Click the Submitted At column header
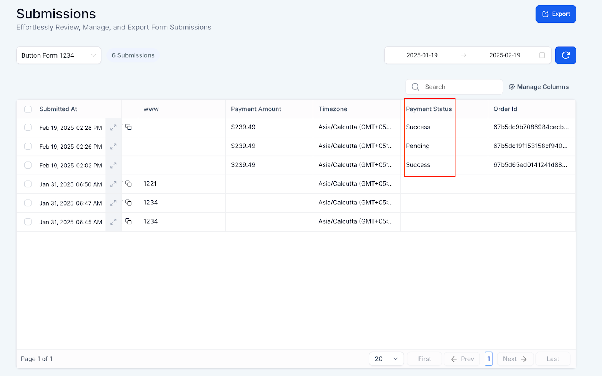 [58, 109]
